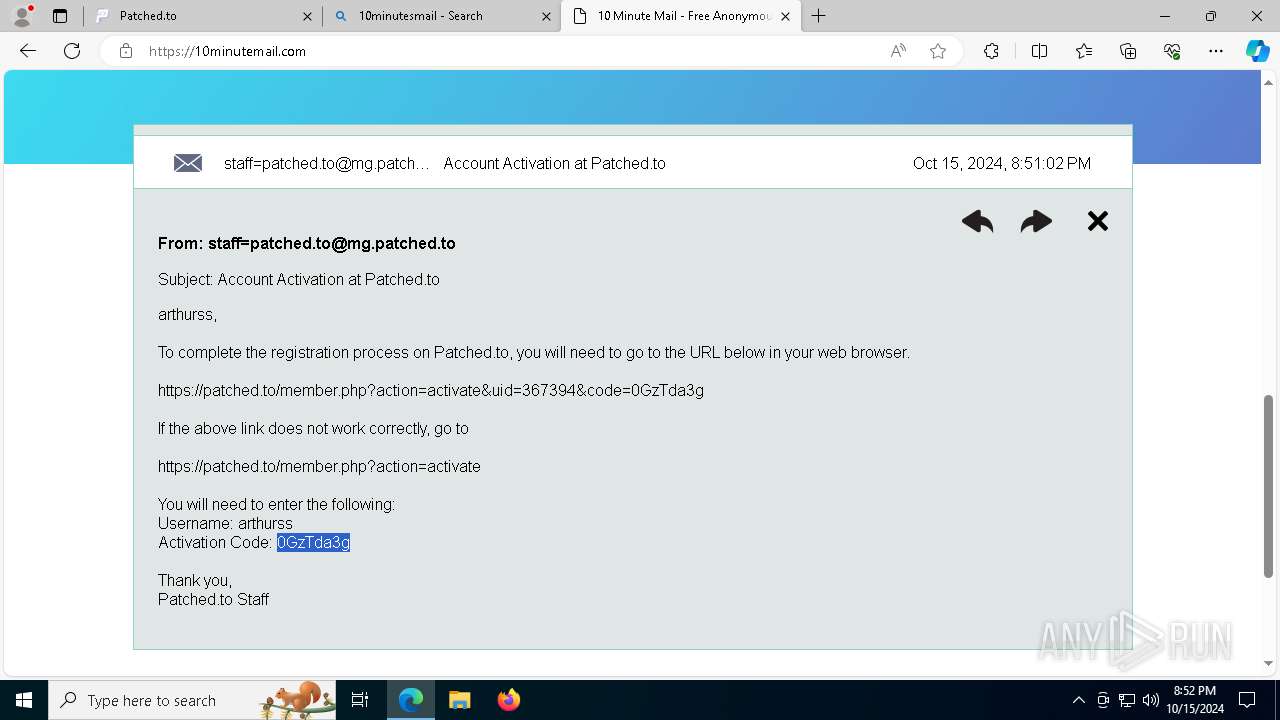This screenshot has width=1280, height=720.
Task: Open network settings in tray
Action: (x=1127, y=700)
